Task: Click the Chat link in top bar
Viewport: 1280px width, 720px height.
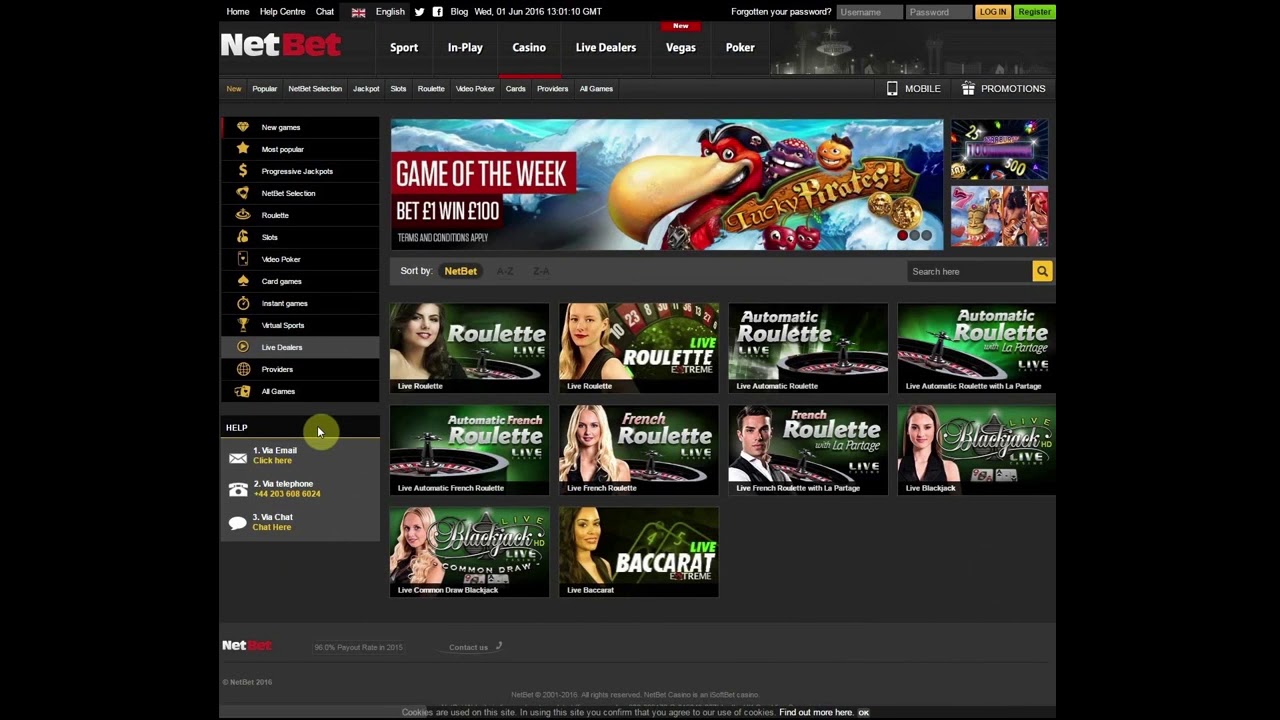Action: (x=325, y=12)
